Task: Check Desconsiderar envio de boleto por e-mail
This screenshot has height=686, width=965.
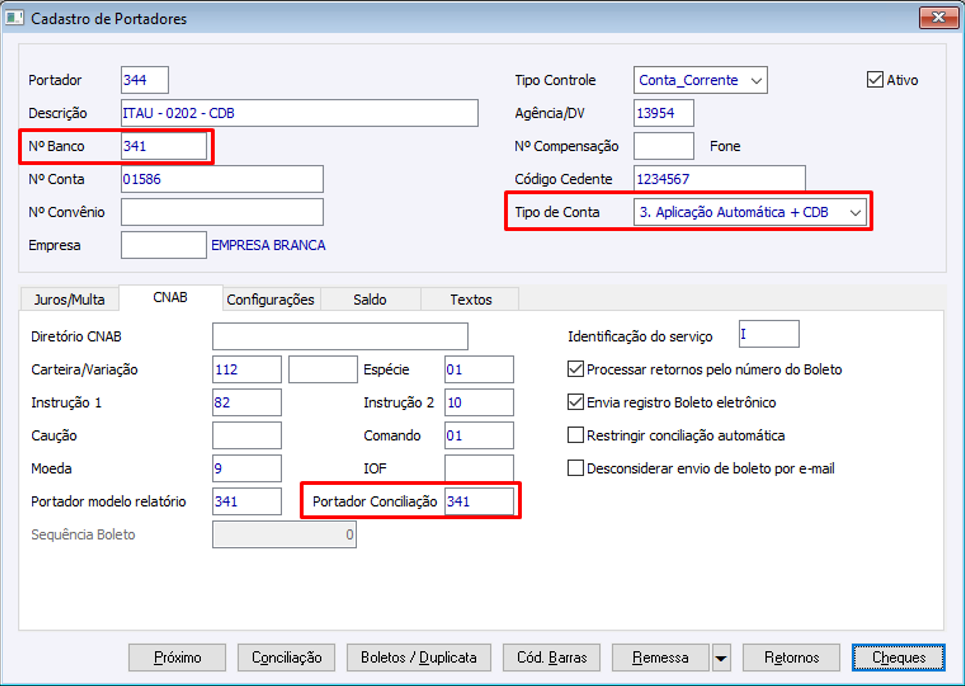Action: pyautogui.click(x=575, y=468)
